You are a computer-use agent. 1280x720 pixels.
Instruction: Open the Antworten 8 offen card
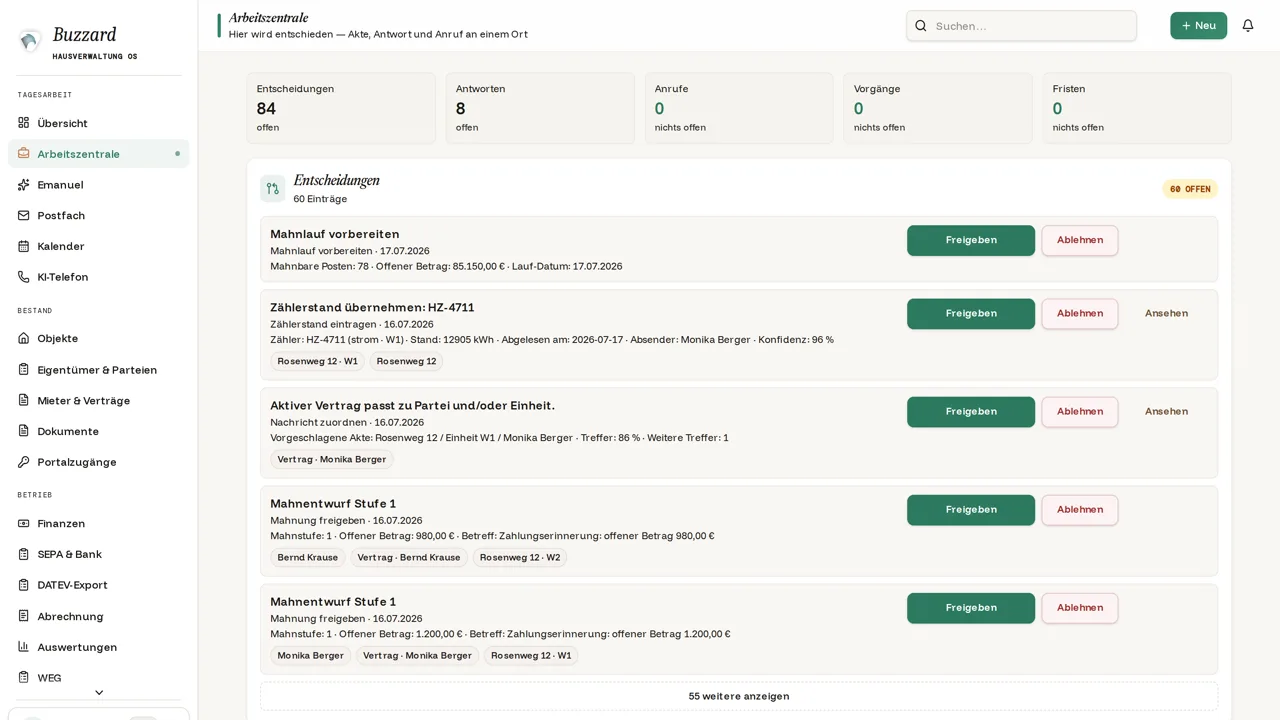pos(540,108)
